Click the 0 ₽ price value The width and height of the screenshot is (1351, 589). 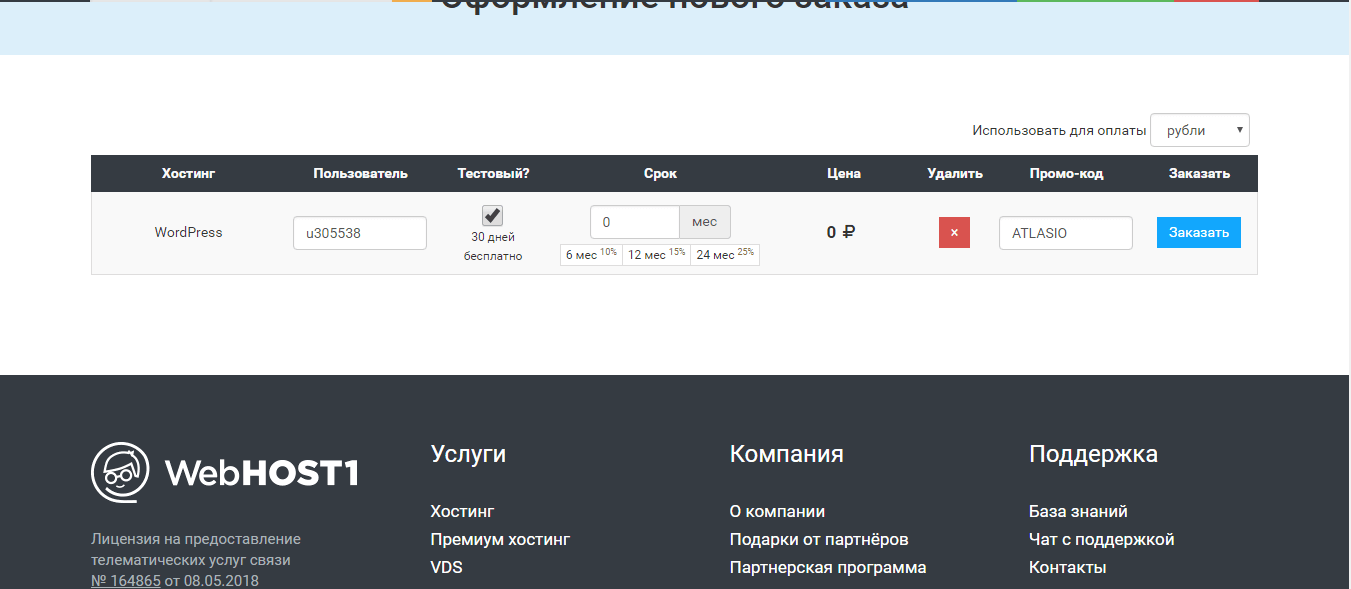(x=841, y=232)
